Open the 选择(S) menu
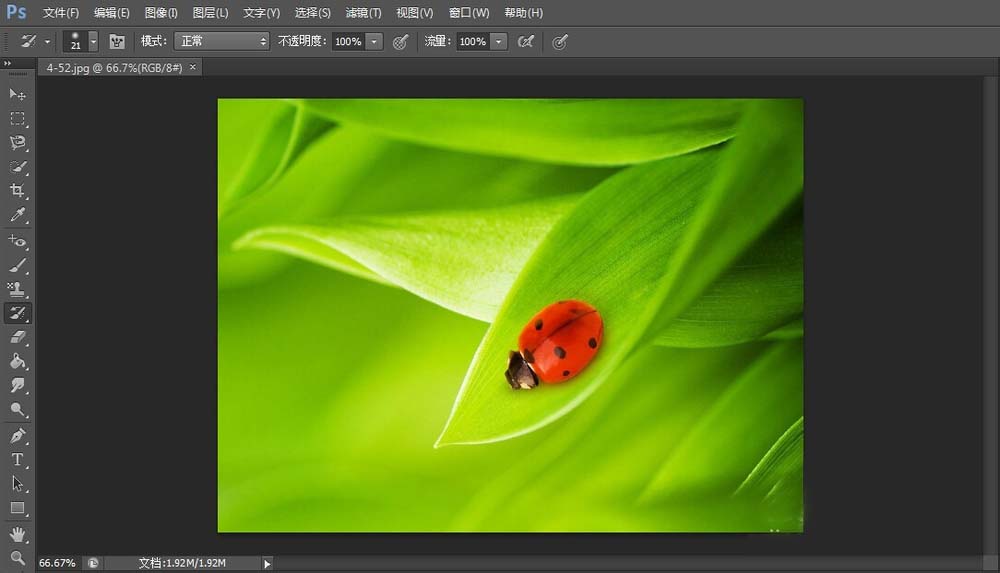Image resolution: width=1000 pixels, height=573 pixels. click(312, 13)
